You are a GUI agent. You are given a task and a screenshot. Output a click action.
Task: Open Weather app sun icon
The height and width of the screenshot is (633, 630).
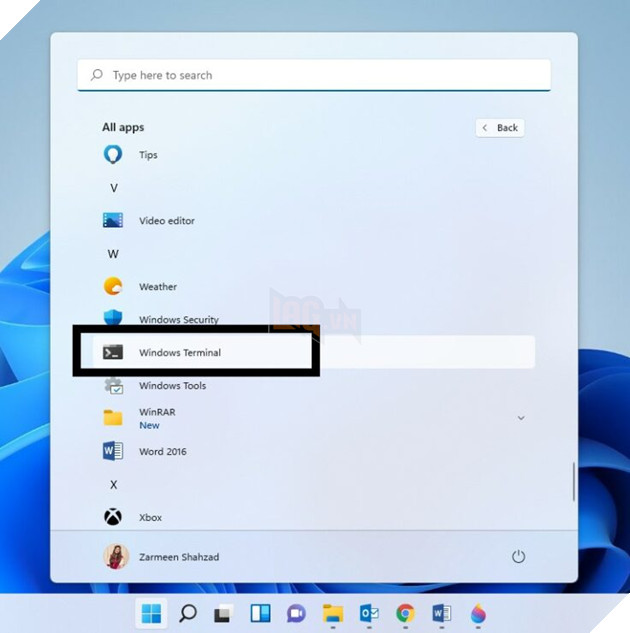coord(113,286)
